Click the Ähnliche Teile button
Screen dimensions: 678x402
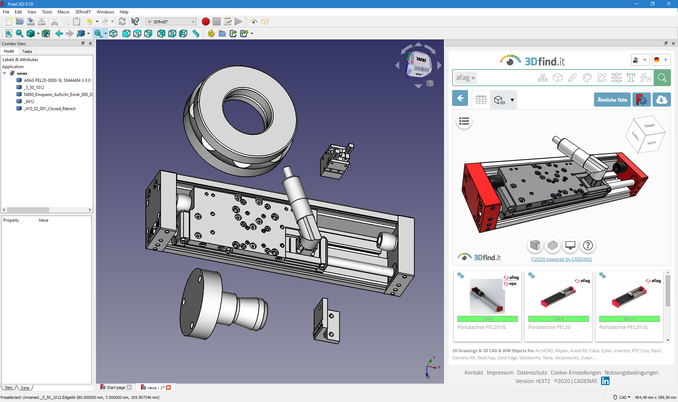(x=612, y=99)
